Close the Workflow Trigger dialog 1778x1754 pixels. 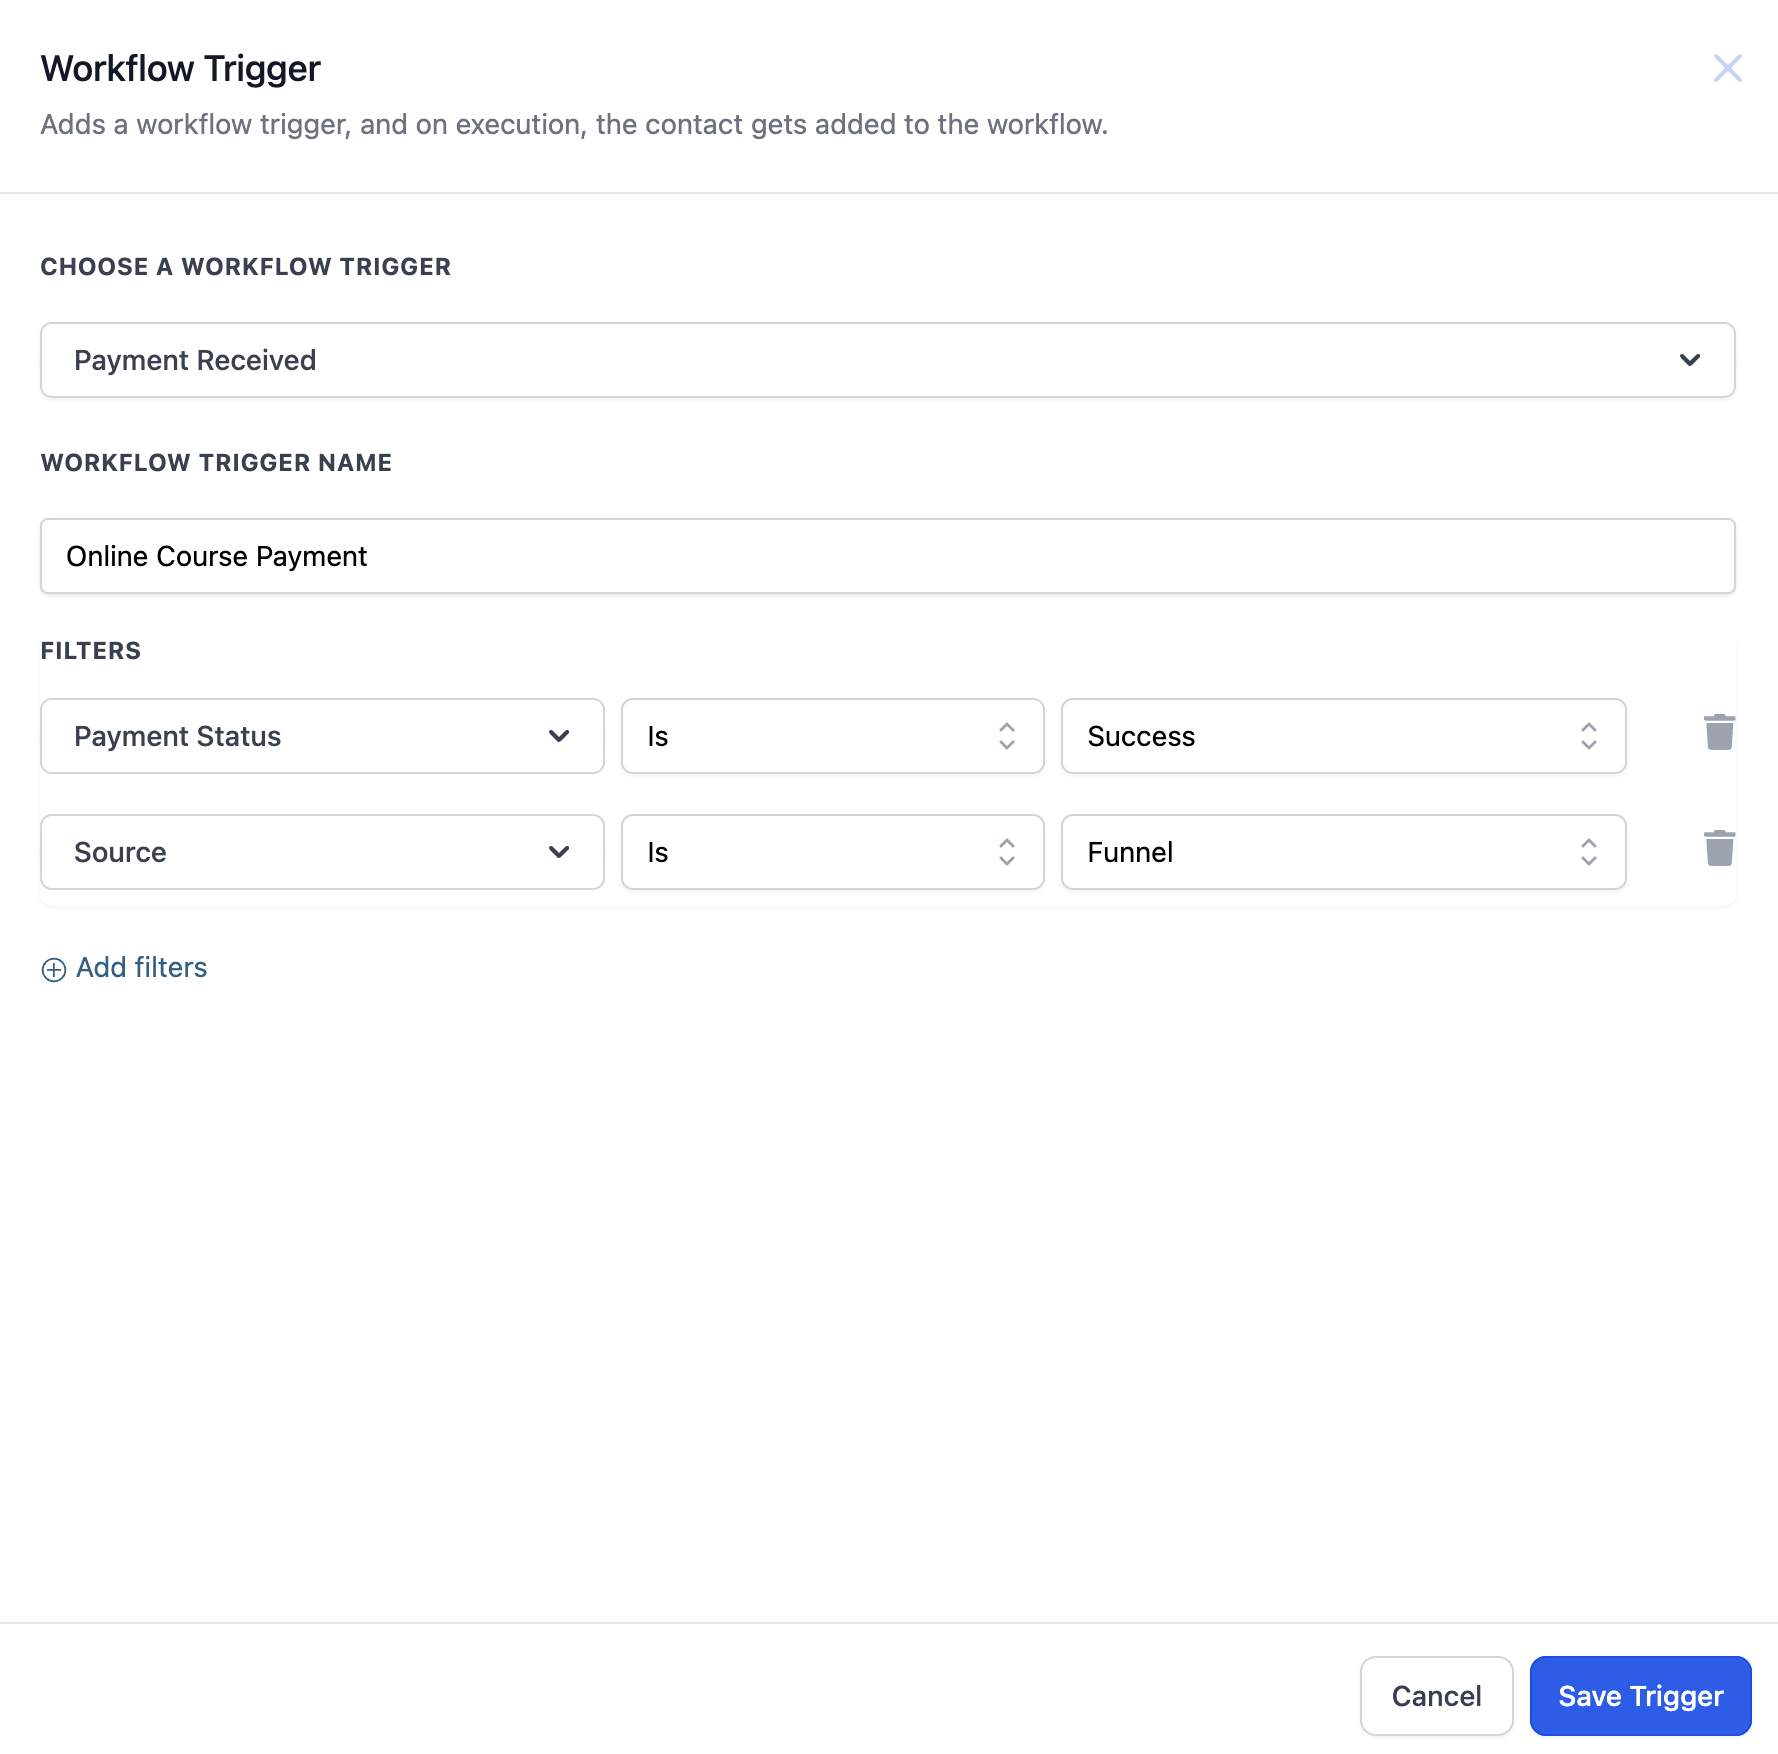1727,68
